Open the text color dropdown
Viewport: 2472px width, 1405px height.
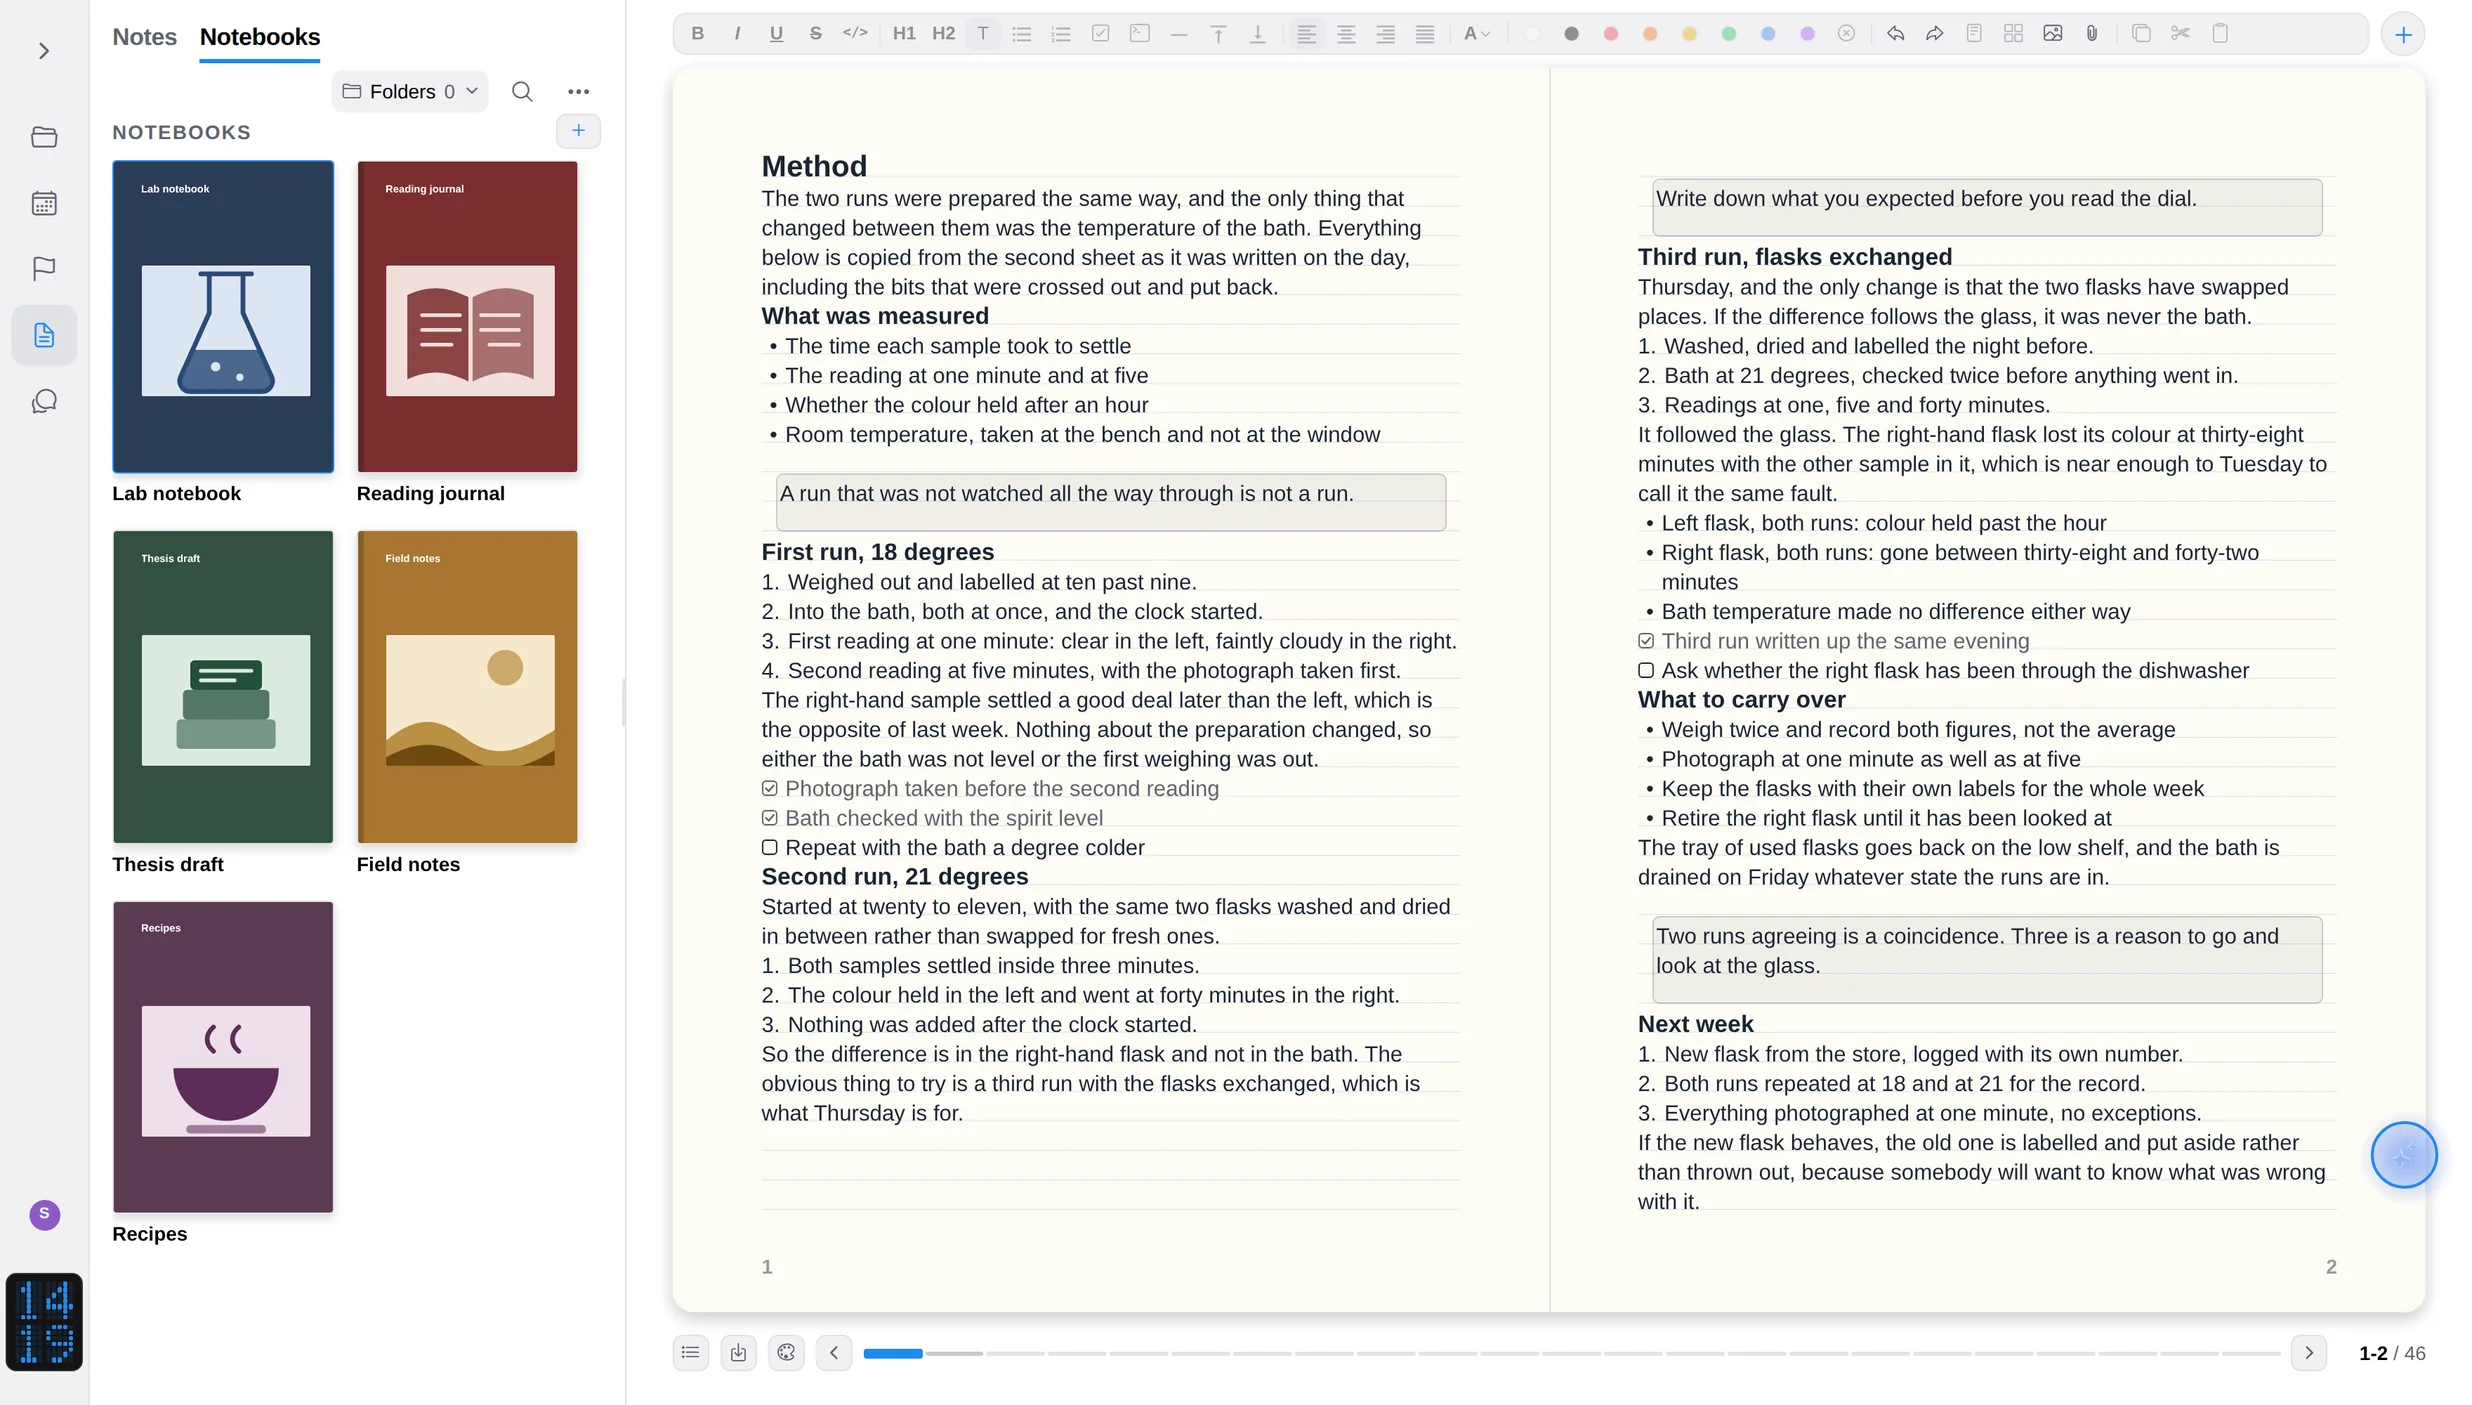1477,33
